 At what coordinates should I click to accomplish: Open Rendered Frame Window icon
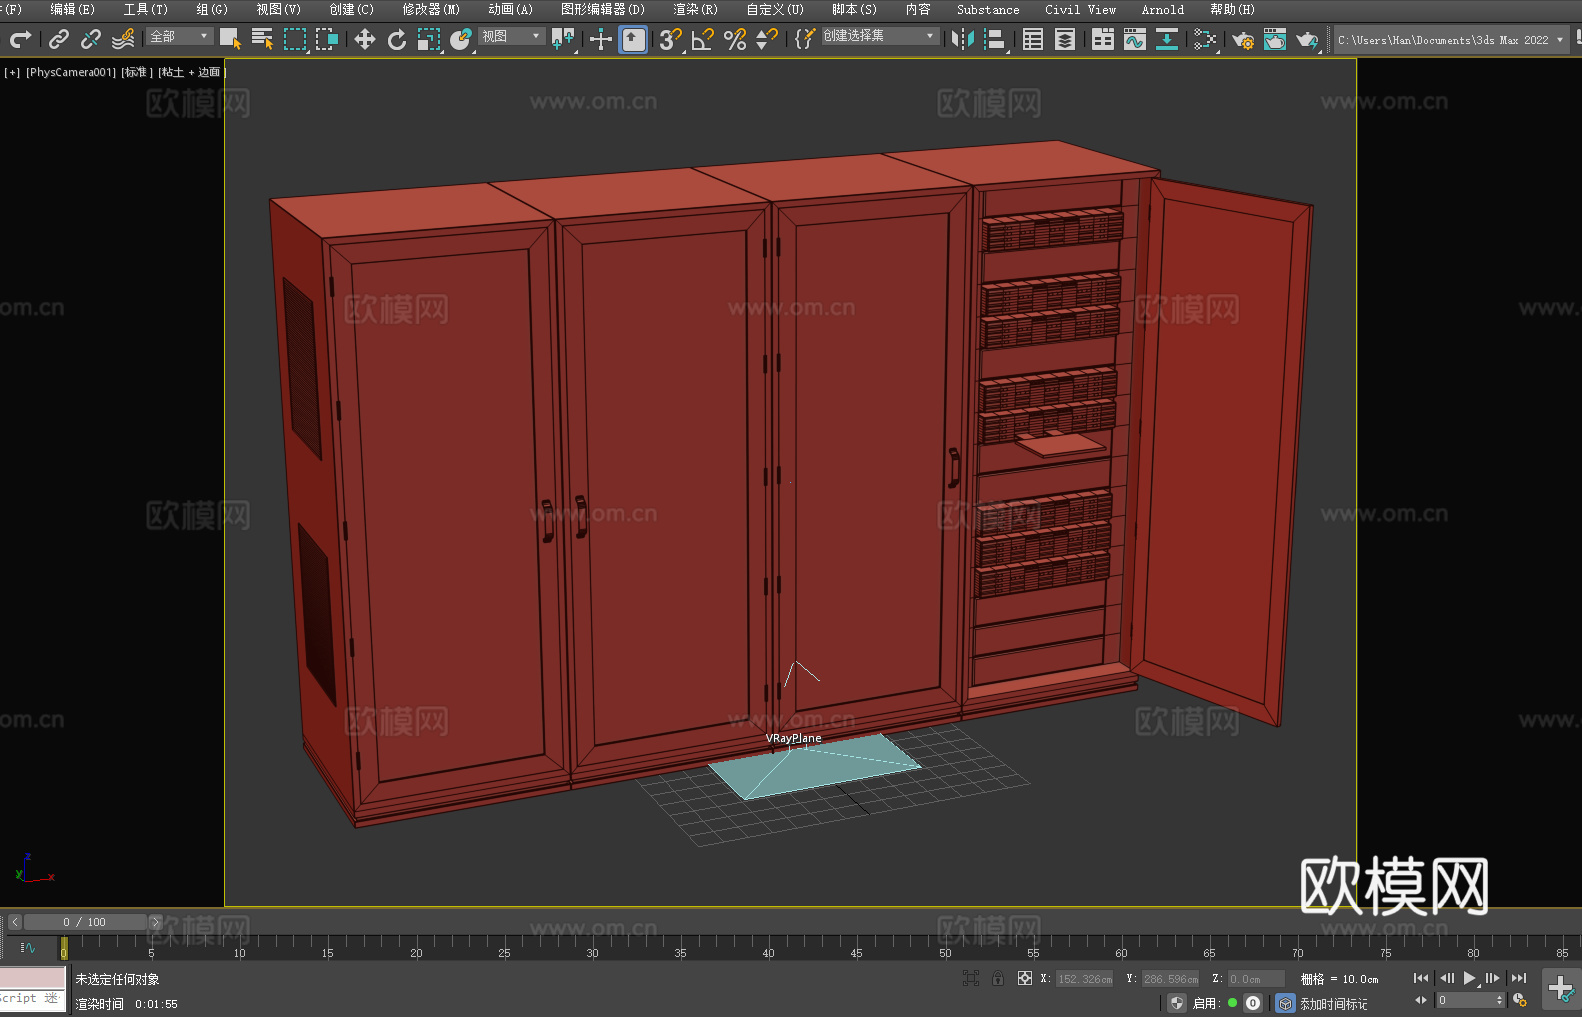coord(1275,39)
